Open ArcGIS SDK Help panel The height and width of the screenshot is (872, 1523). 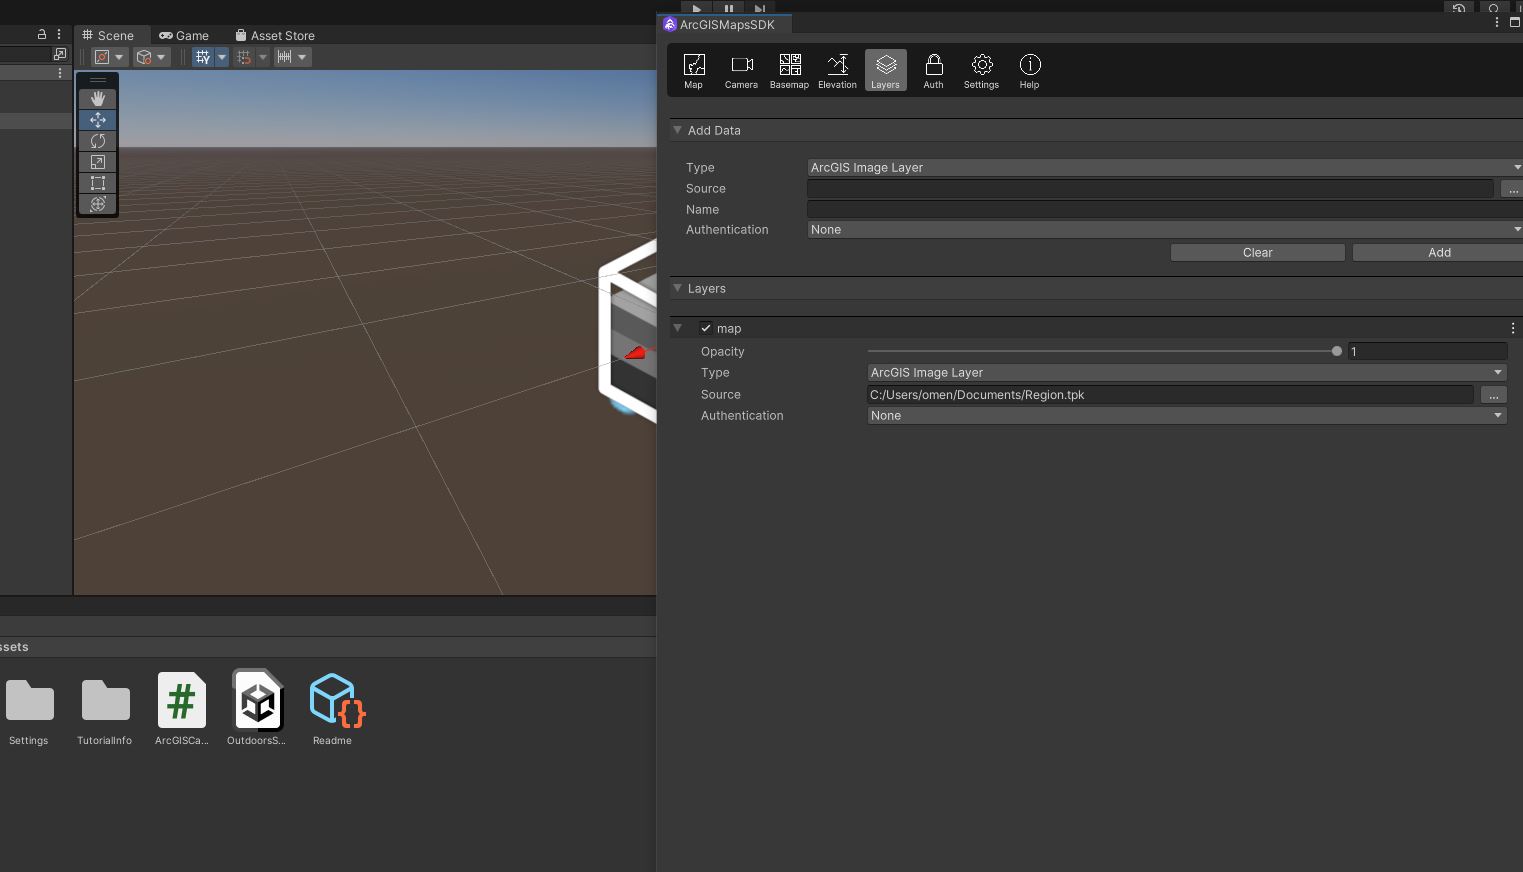pyautogui.click(x=1029, y=70)
